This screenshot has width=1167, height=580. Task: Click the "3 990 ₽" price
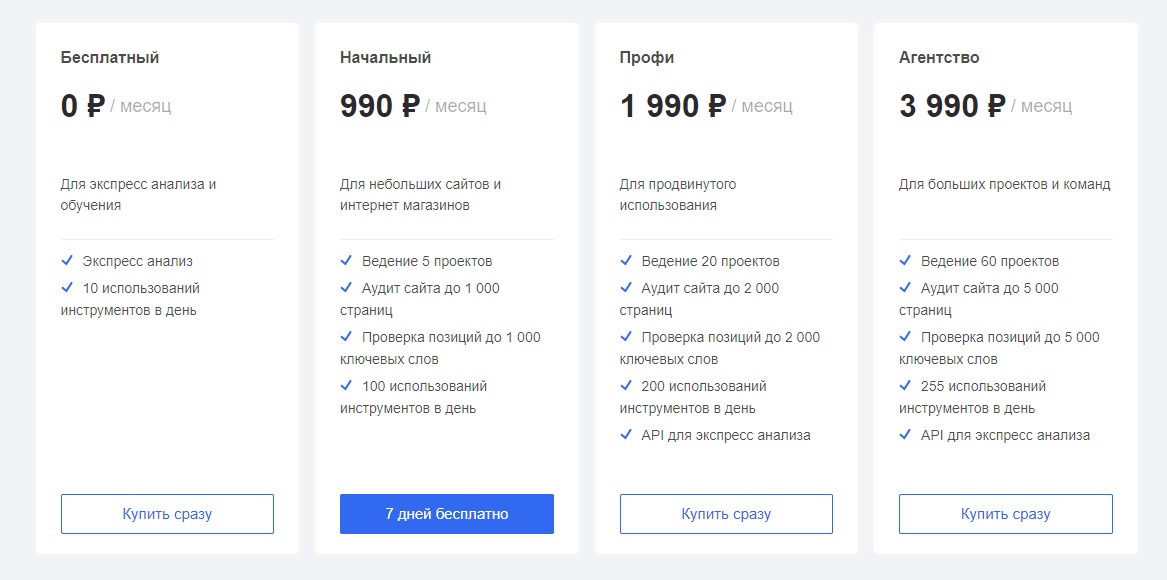pyautogui.click(x=952, y=106)
